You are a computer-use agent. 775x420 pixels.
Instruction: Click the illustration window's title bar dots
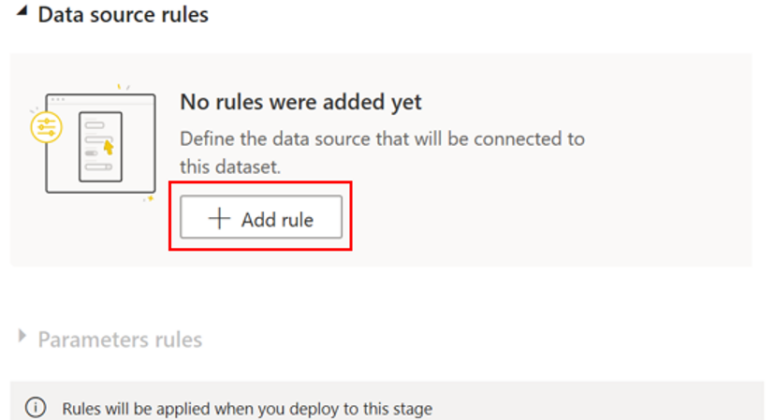pos(57,100)
